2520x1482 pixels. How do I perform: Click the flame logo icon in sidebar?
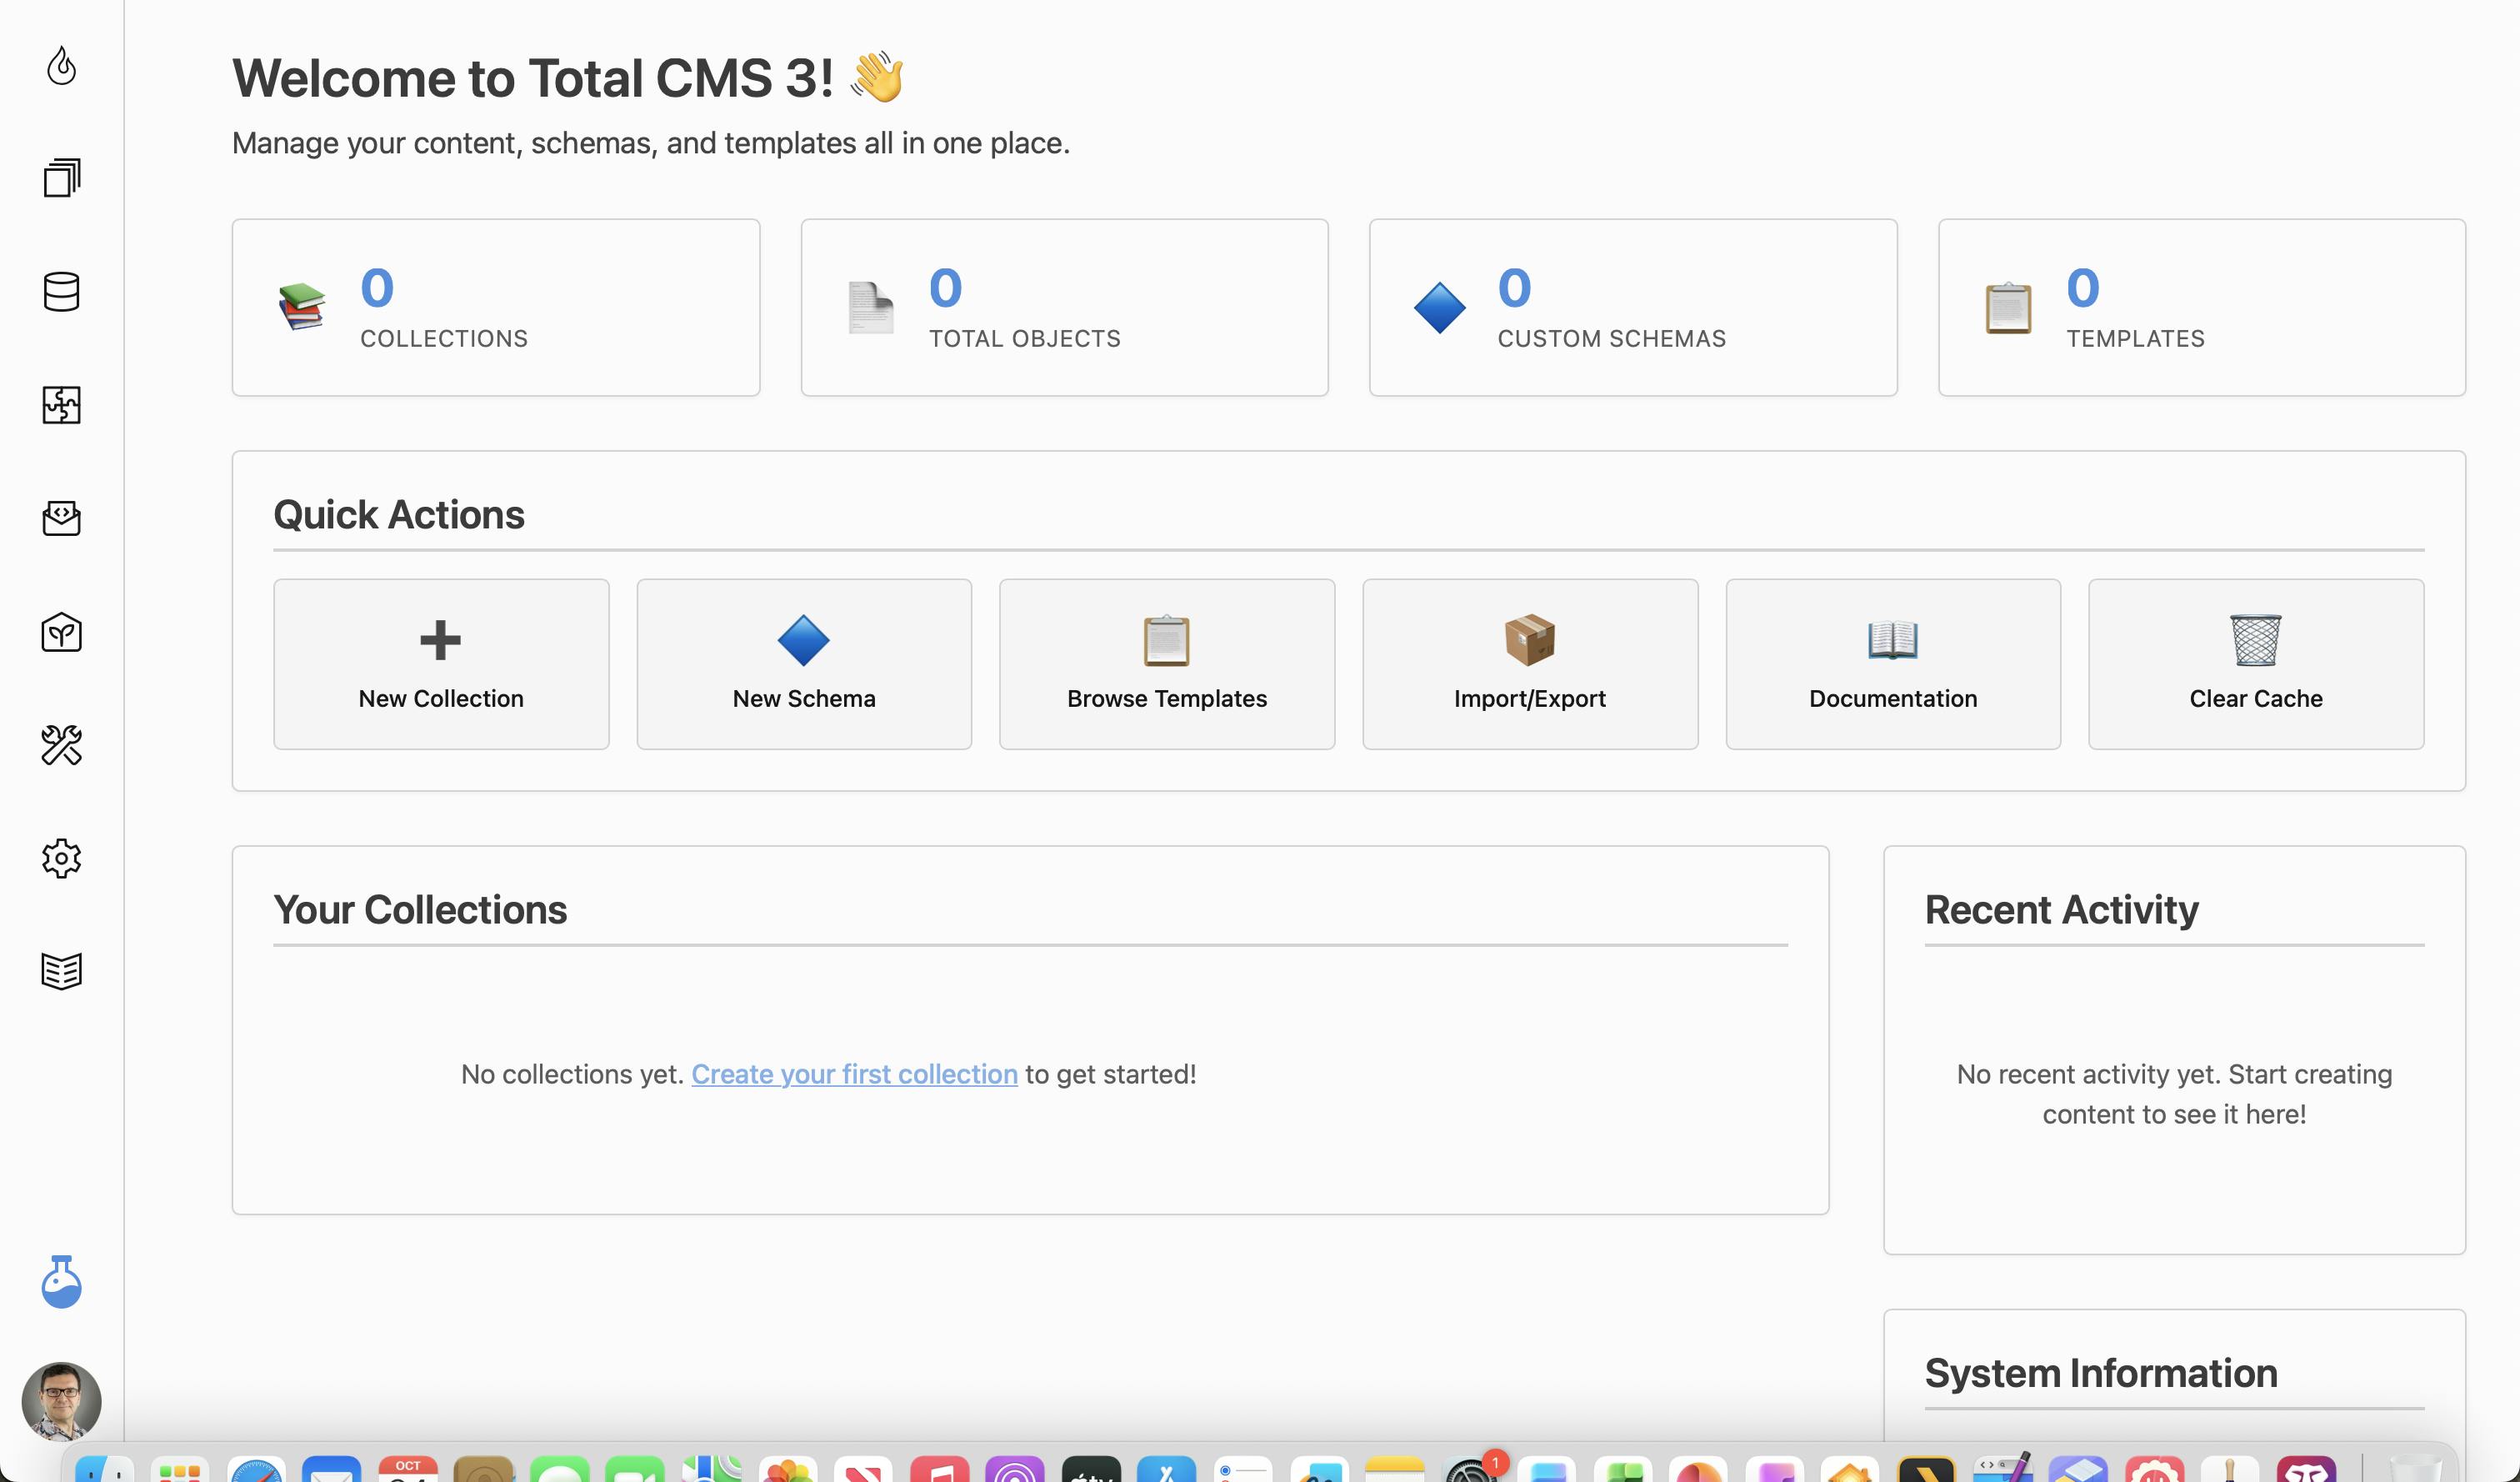point(61,66)
